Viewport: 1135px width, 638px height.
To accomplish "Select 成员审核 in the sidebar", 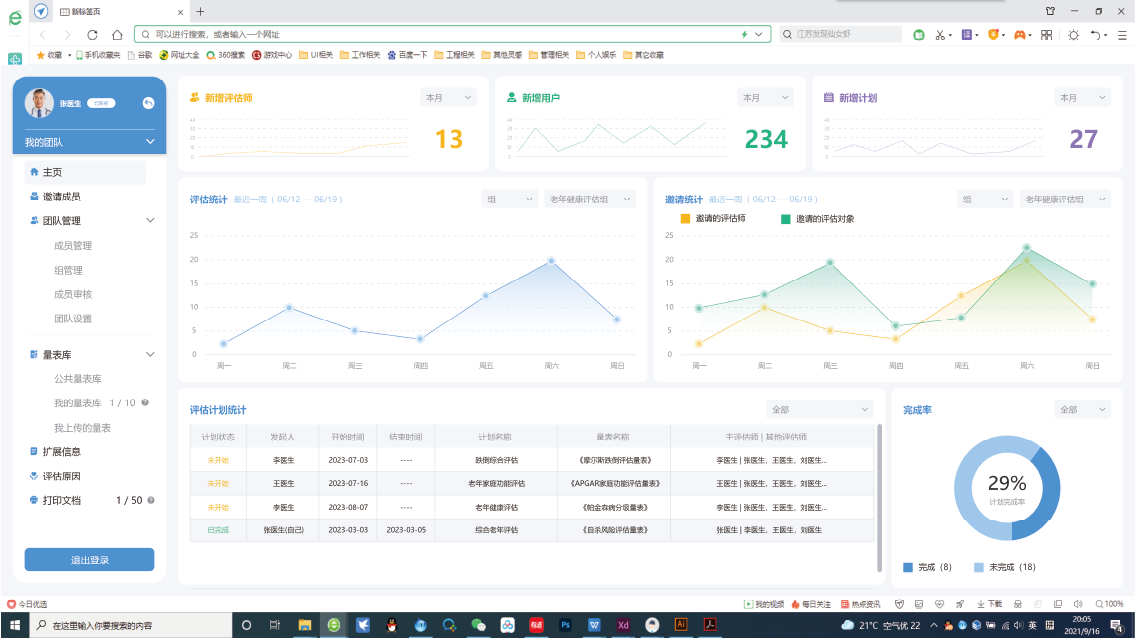I will [73, 294].
